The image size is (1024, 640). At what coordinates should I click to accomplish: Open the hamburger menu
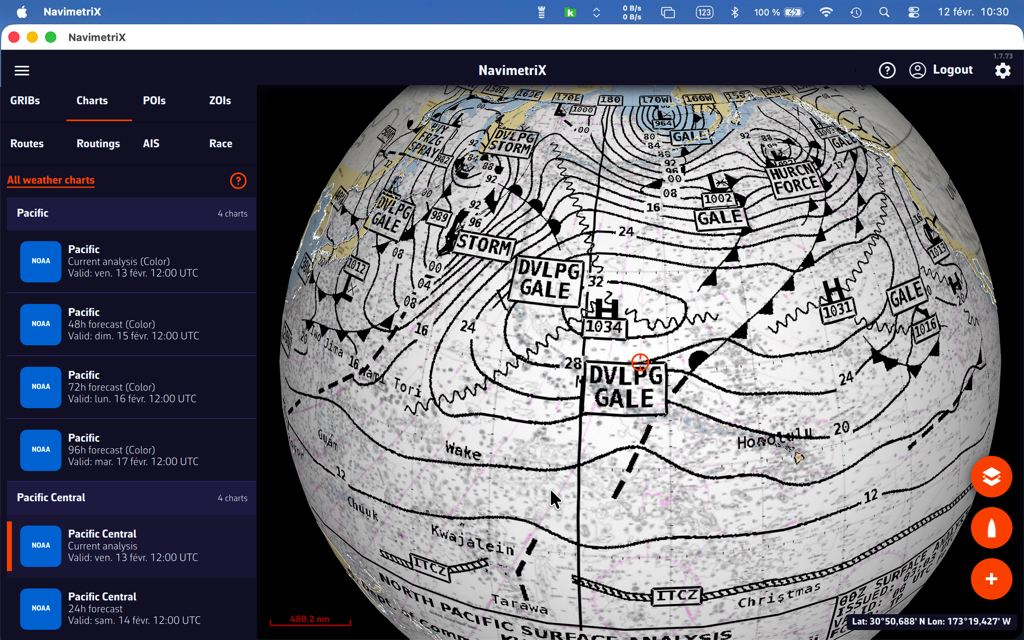(x=22, y=71)
